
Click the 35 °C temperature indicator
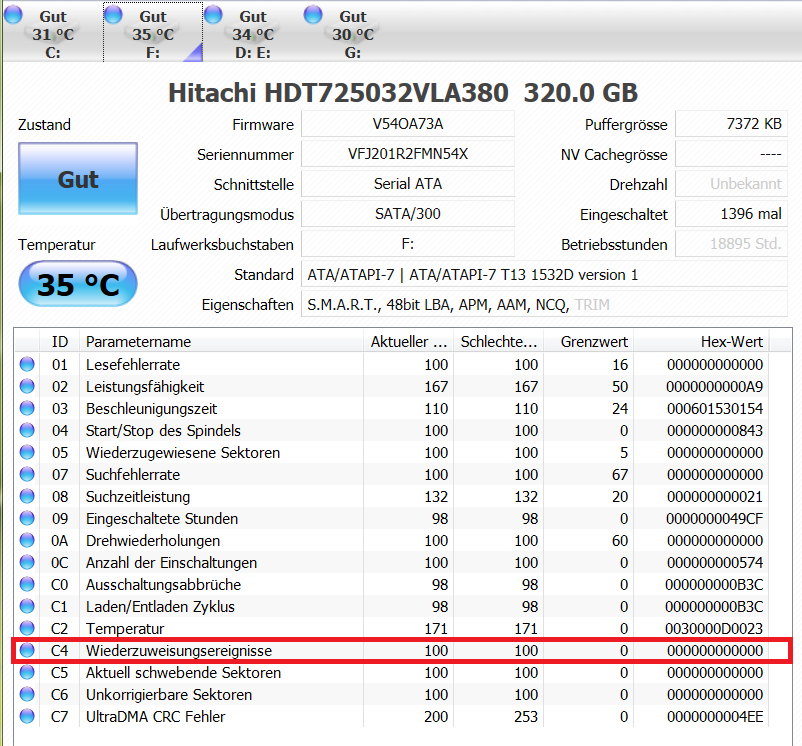tap(78, 284)
